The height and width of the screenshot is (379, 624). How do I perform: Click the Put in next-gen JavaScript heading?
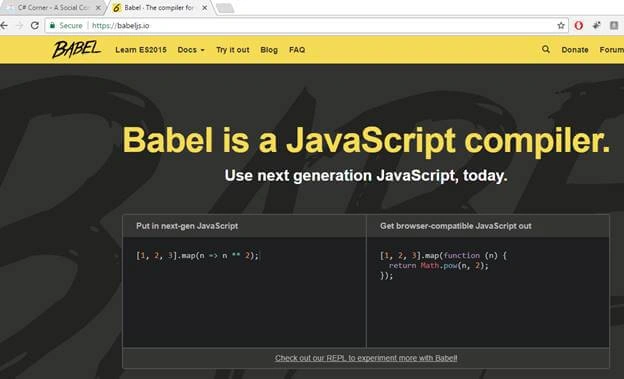(187, 226)
